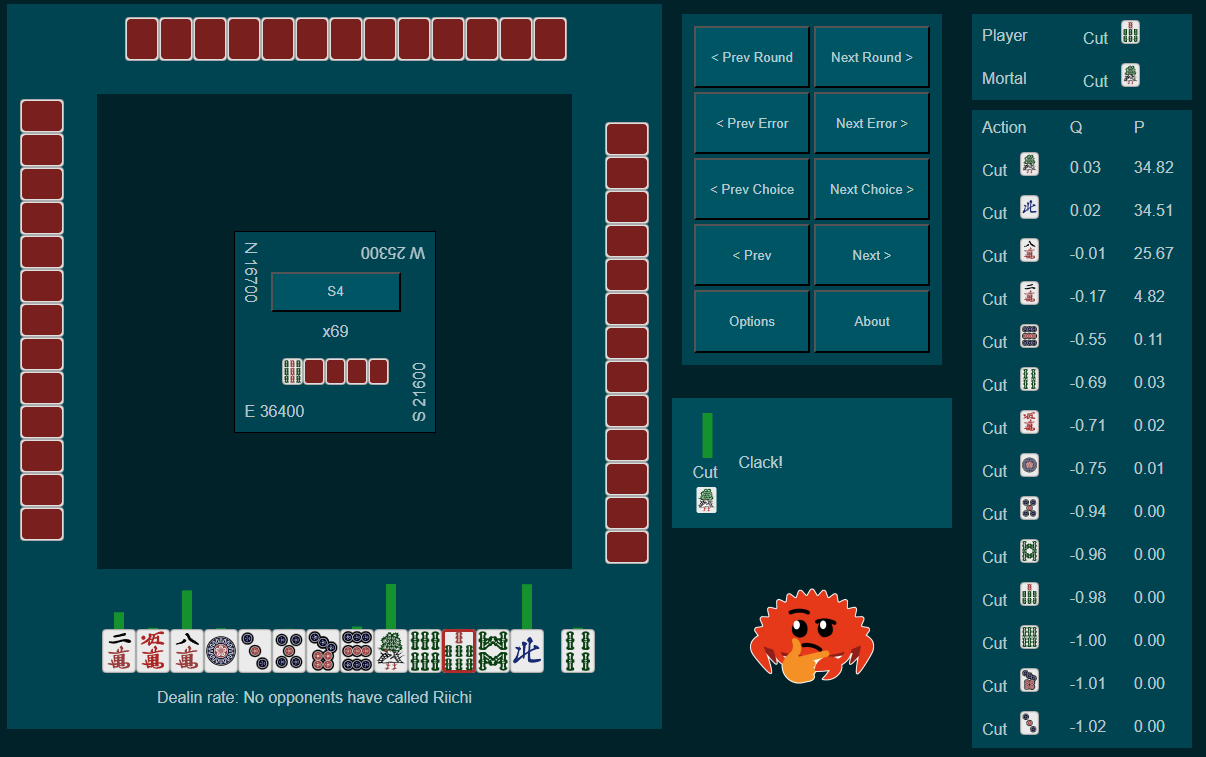Jump to the next error
Screen dimensions: 1206x757
click(872, 123)
